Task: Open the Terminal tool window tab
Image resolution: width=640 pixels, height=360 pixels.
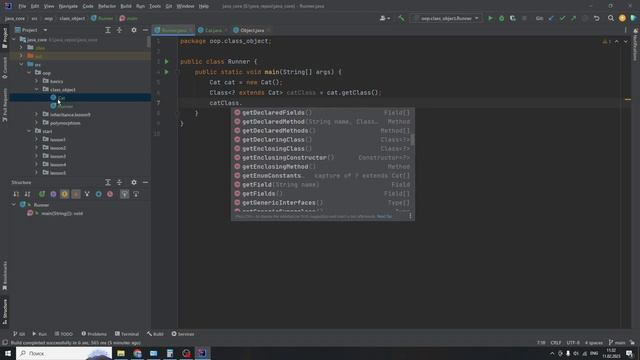Action: click(x=127, y=334)
